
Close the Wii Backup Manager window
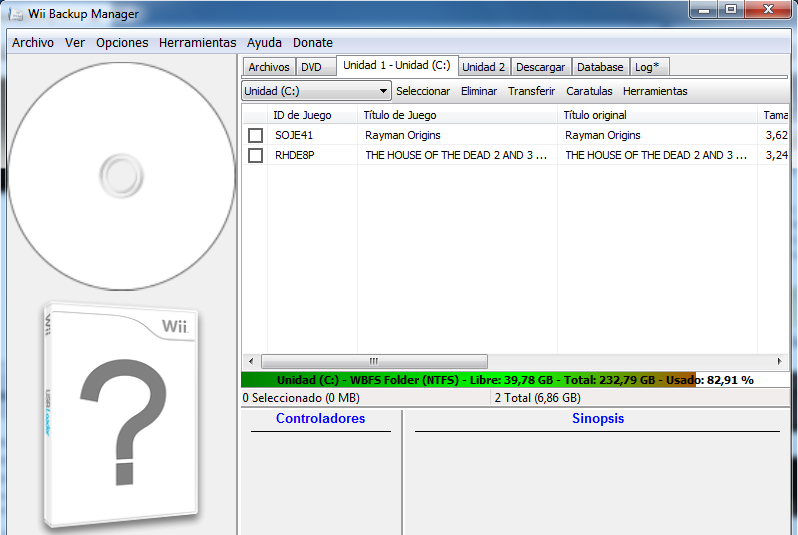pos(768,10)
